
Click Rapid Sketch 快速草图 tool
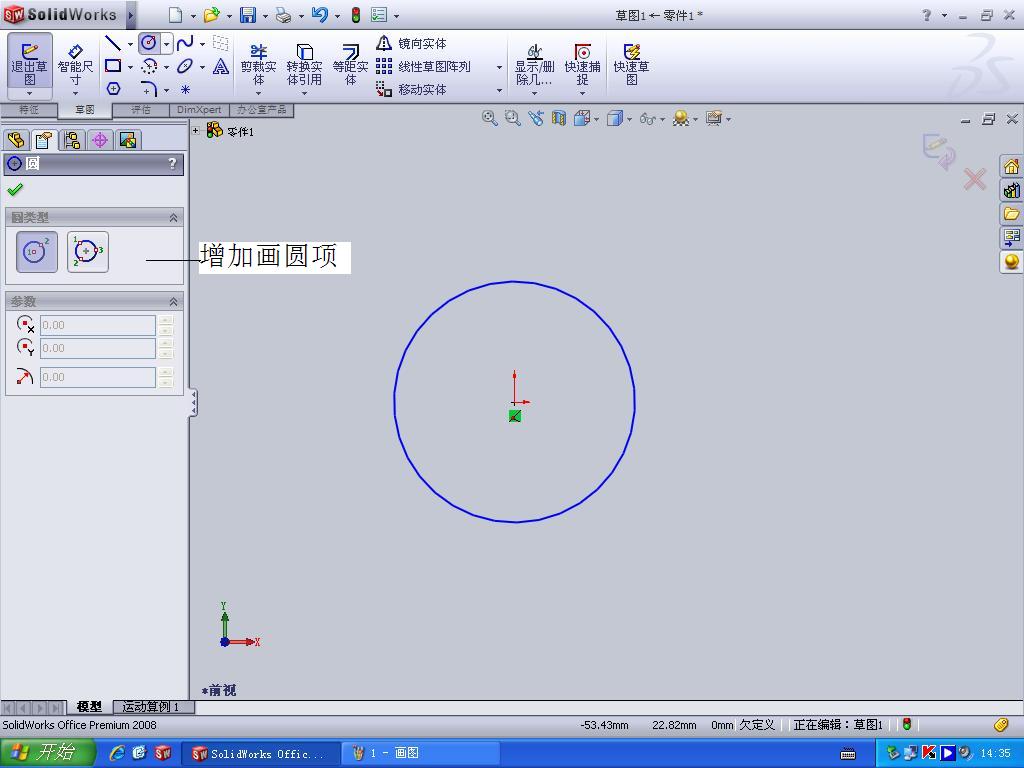632,65
